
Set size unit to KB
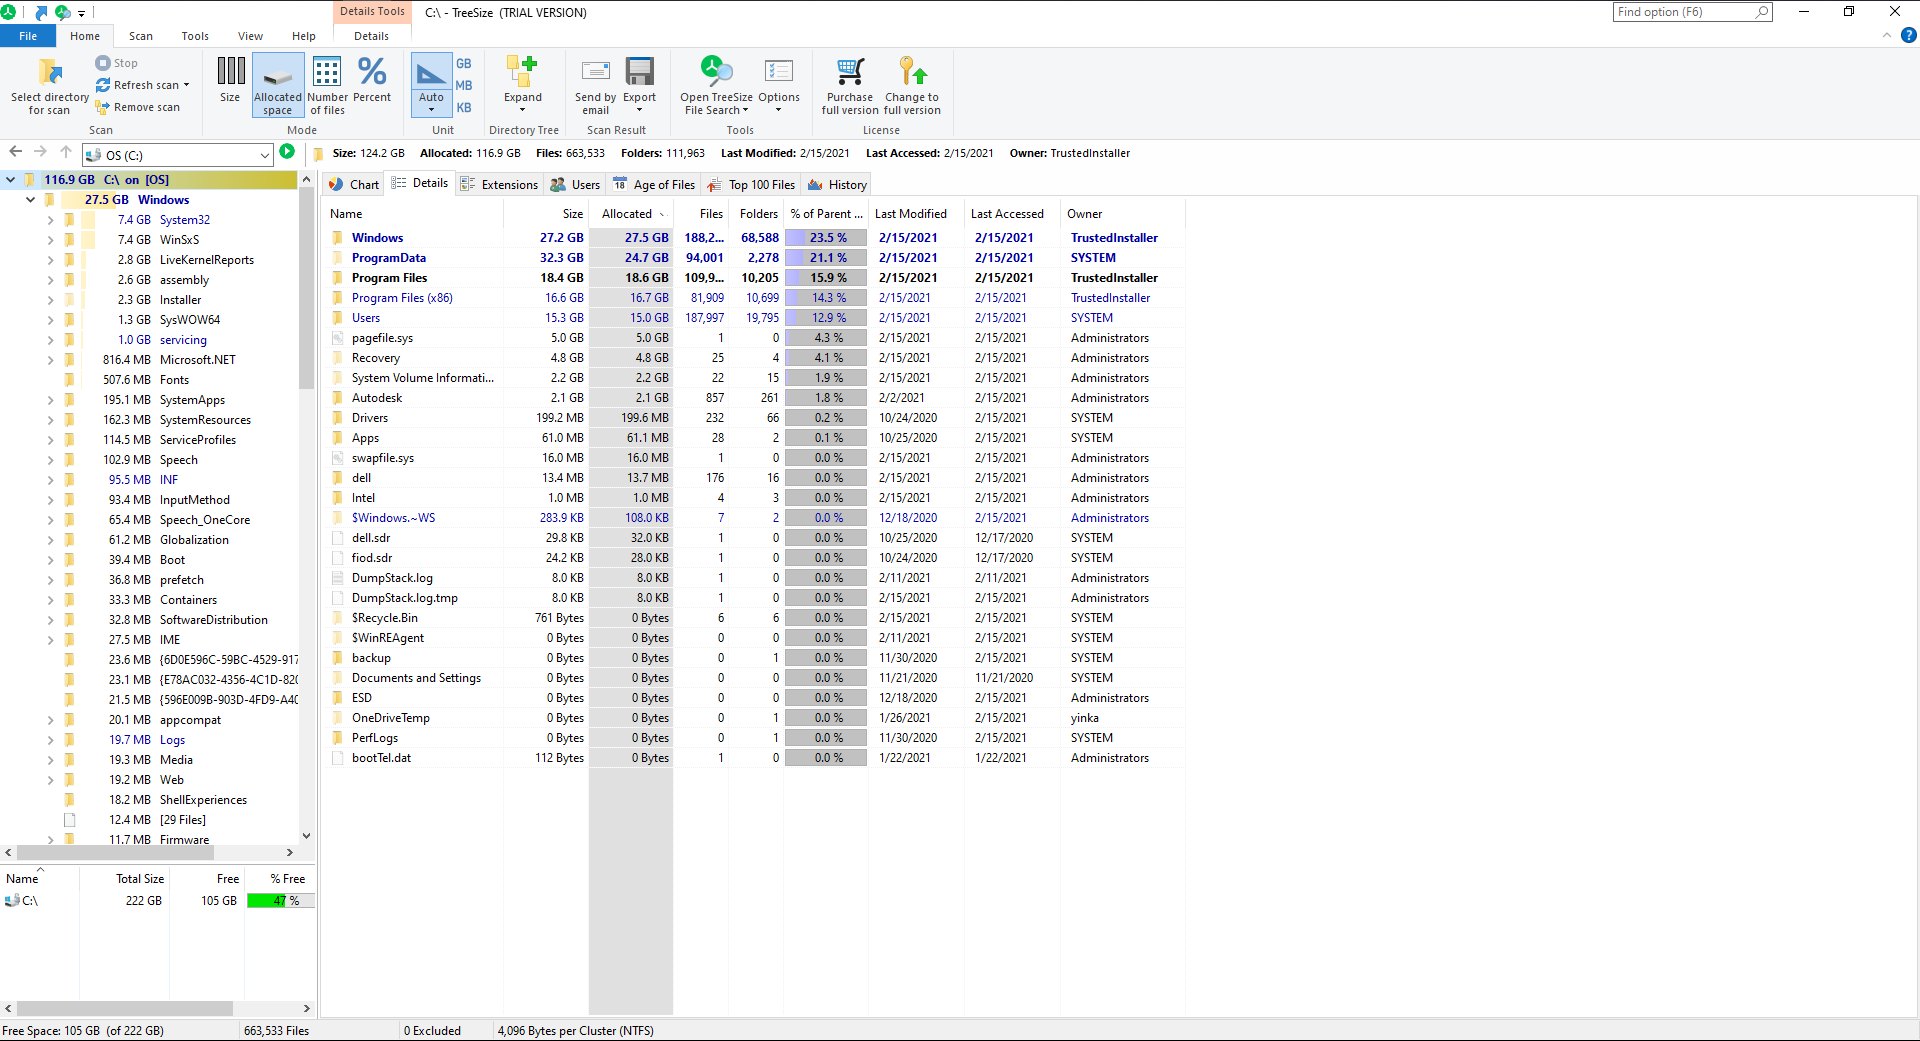464,107
